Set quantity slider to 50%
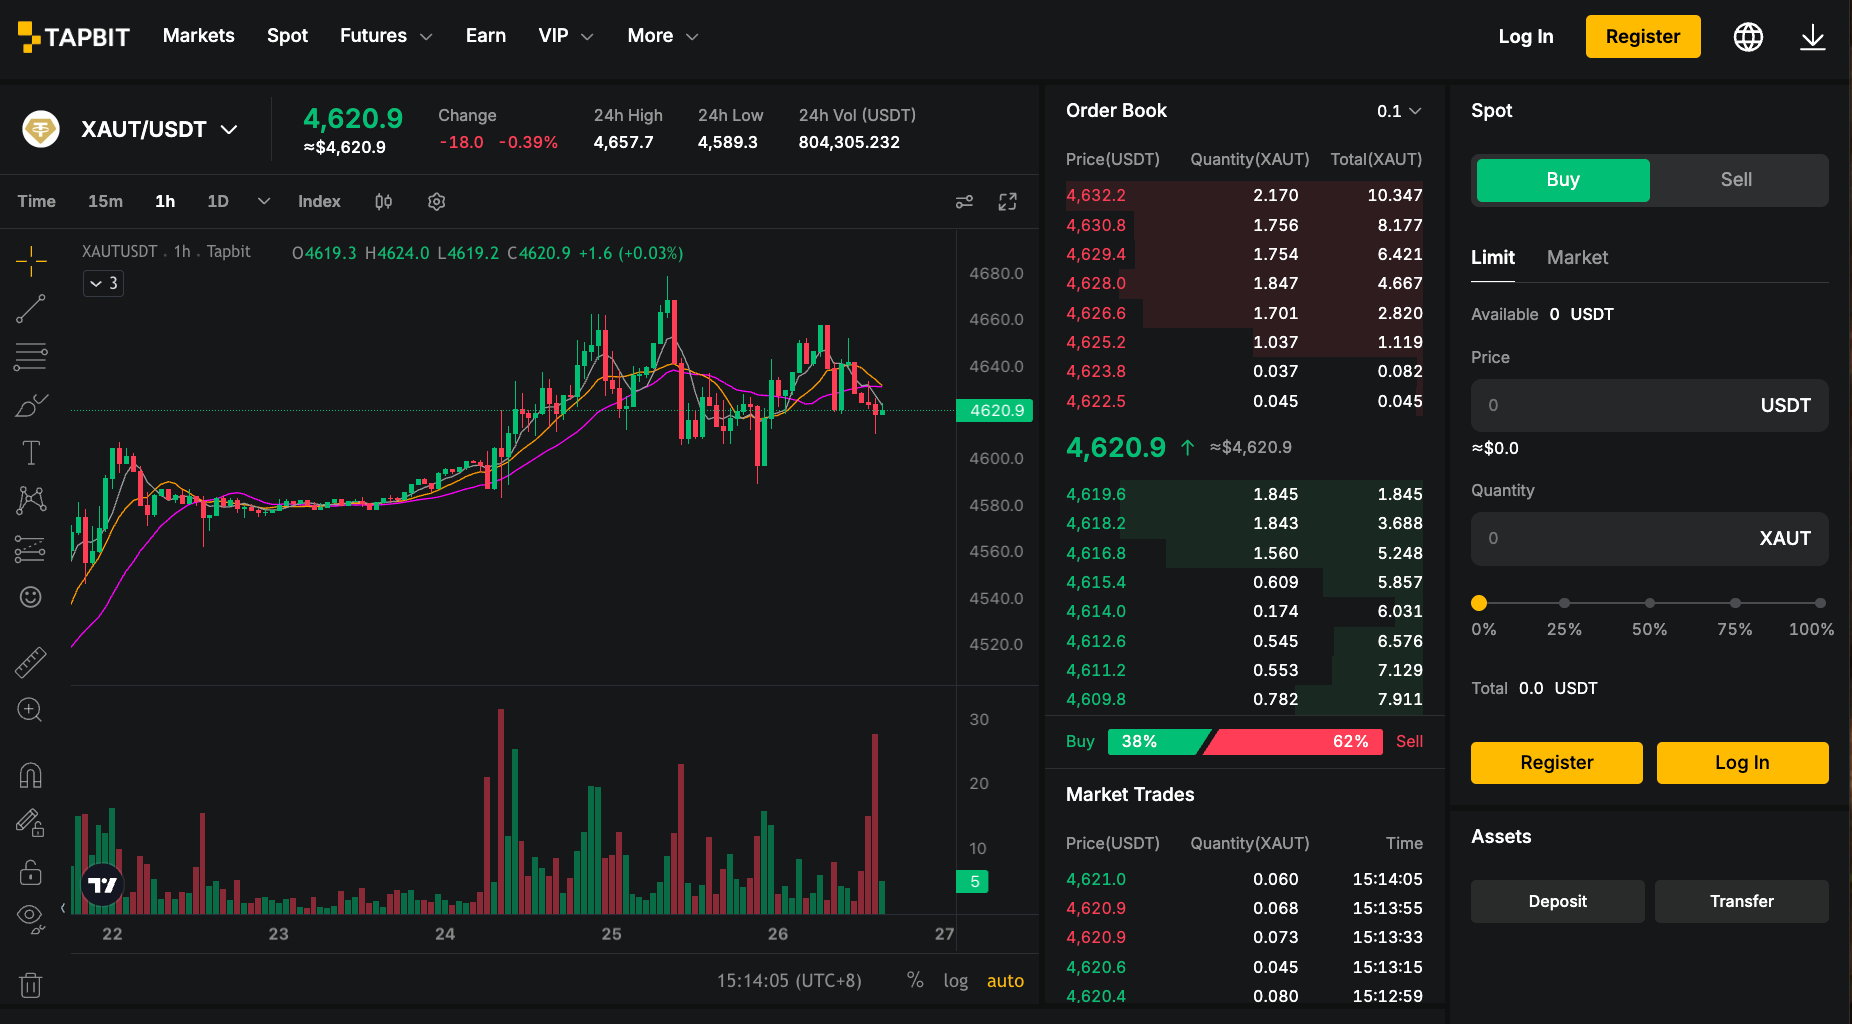 pos(1650,603)
